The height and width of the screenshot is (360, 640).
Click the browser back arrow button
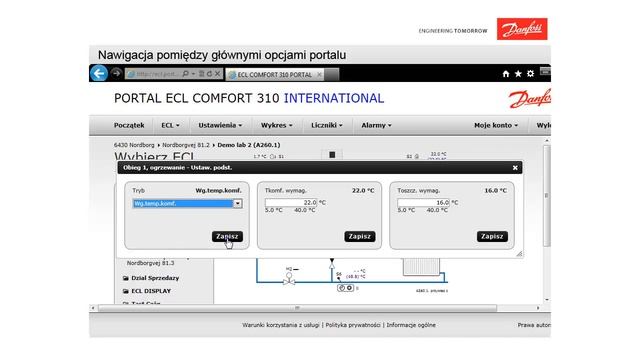[99, 73]
